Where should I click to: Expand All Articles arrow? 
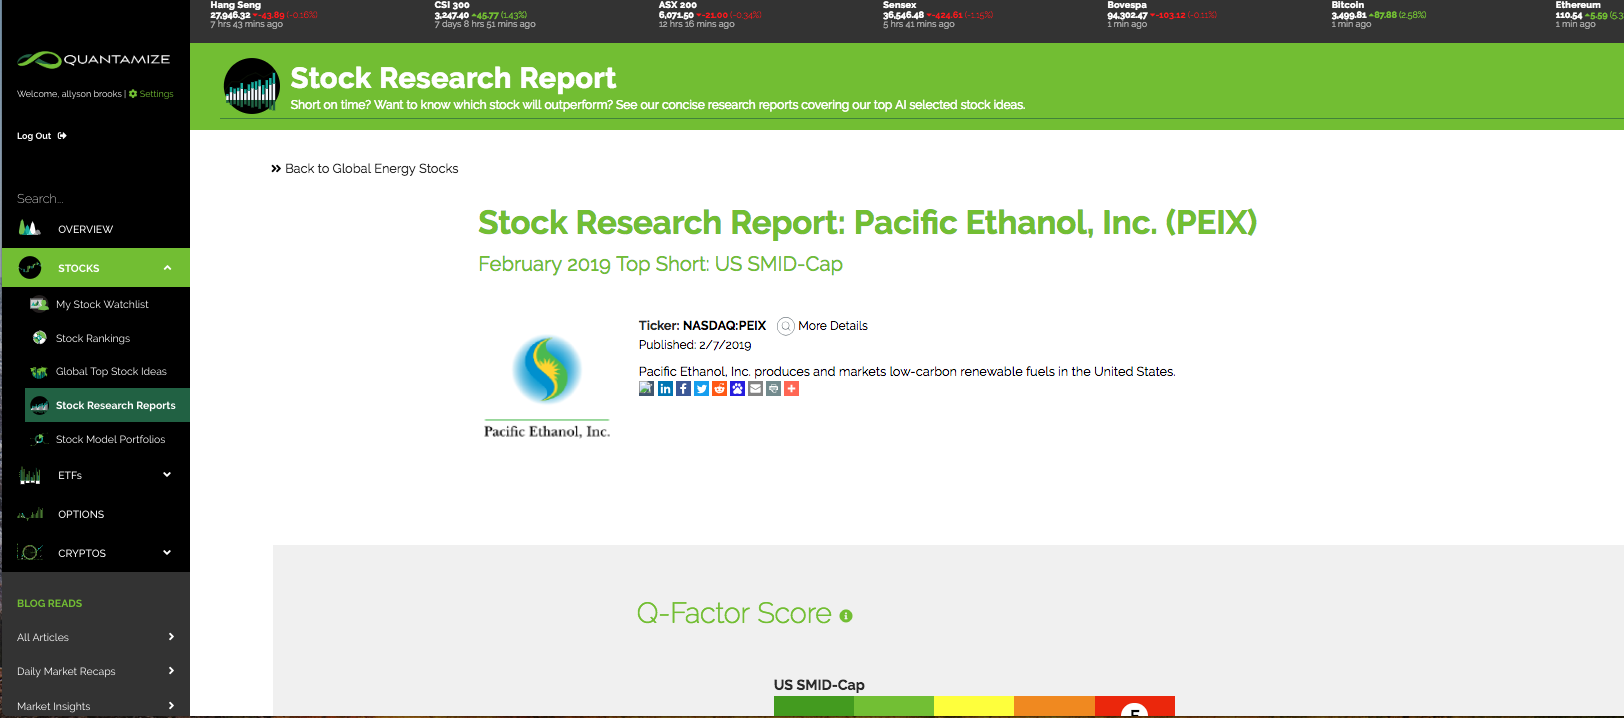click(171, 637)
